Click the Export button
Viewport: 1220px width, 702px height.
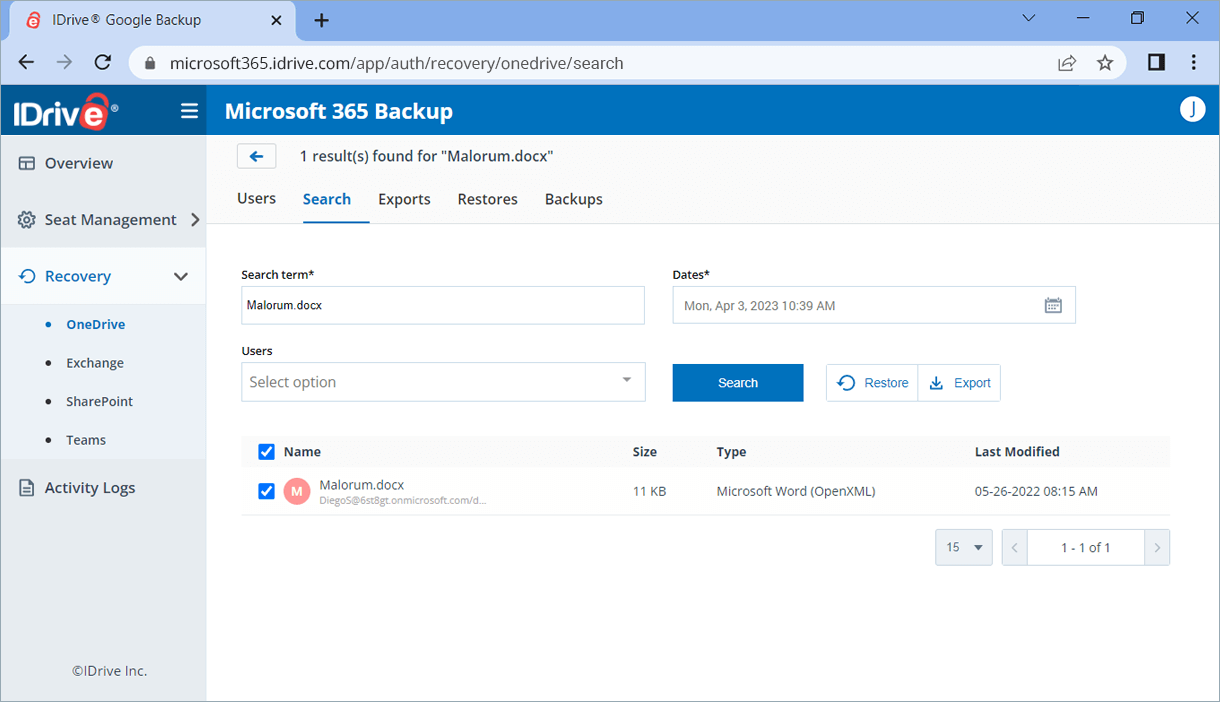(959, 383)
